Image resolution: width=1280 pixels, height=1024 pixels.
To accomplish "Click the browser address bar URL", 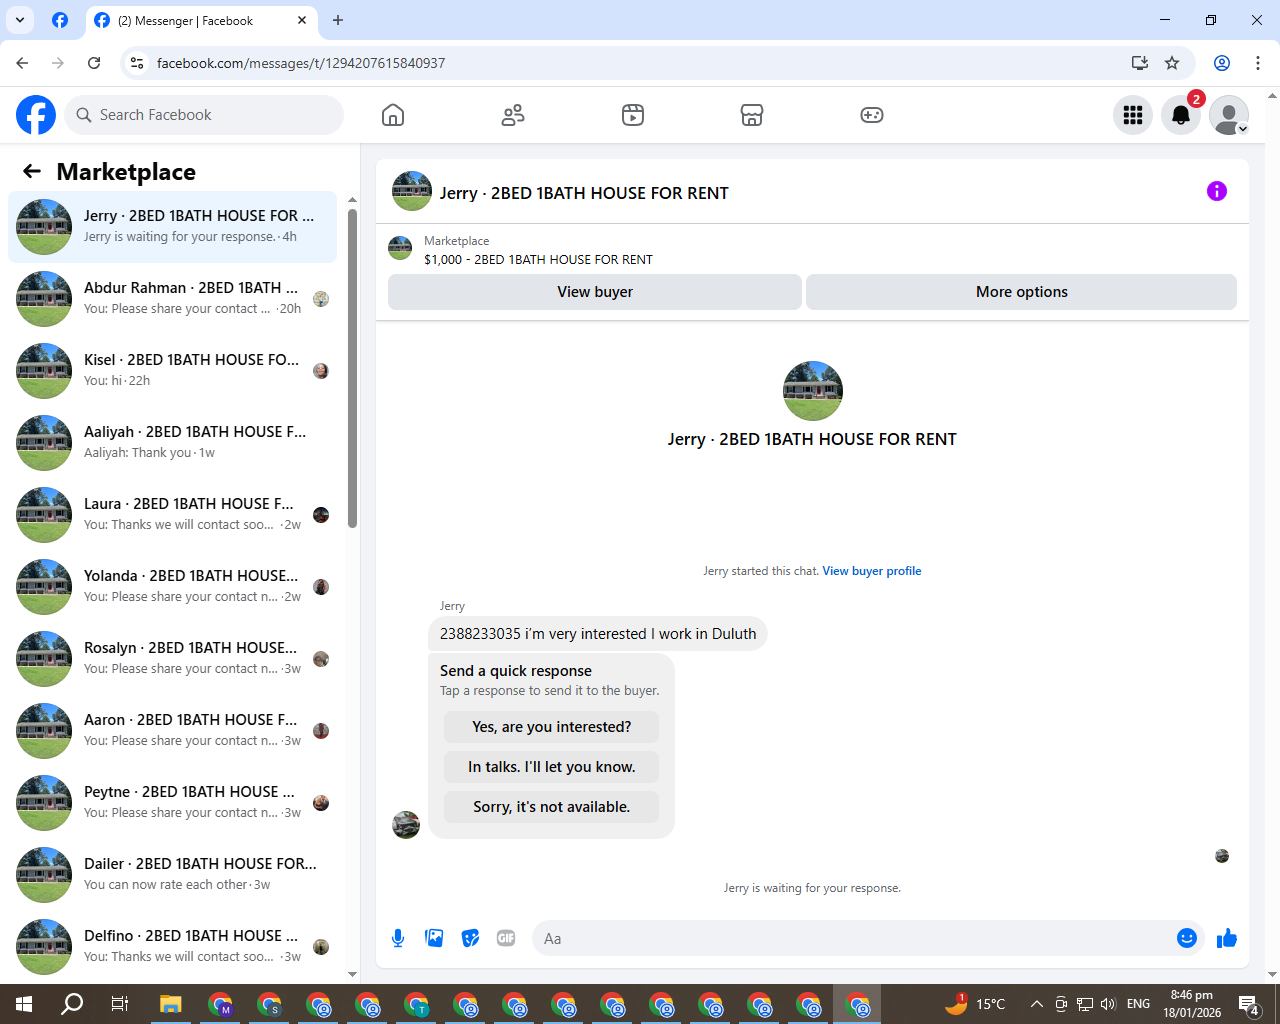I will click(301, 63).
